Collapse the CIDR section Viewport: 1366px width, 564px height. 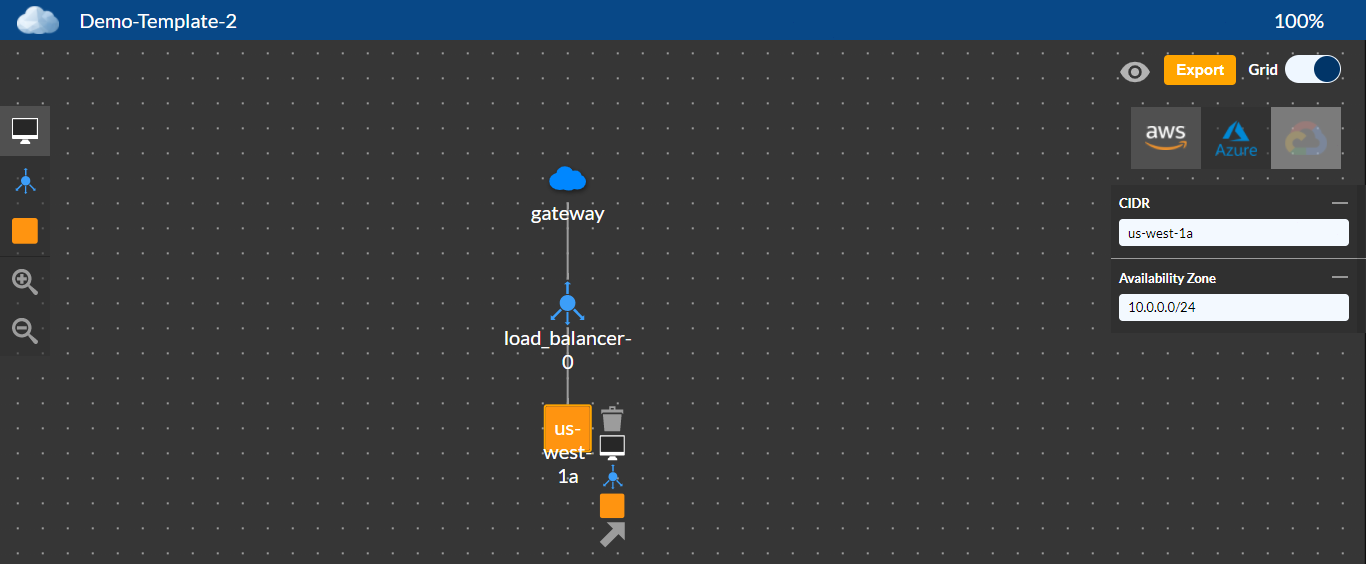coord(1340,203)
